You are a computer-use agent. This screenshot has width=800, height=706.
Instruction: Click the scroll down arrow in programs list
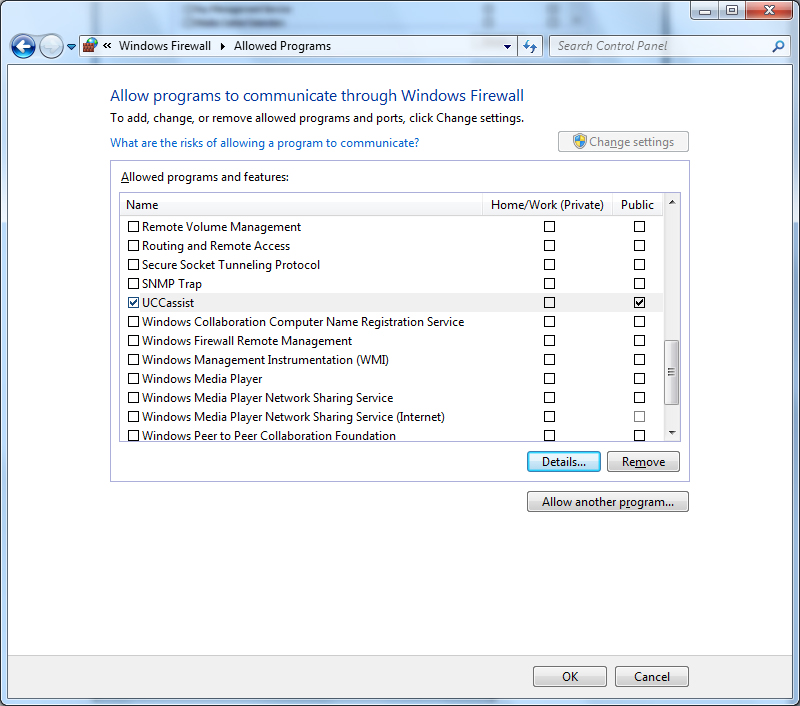pyautogui.click(x=671, y=433)
